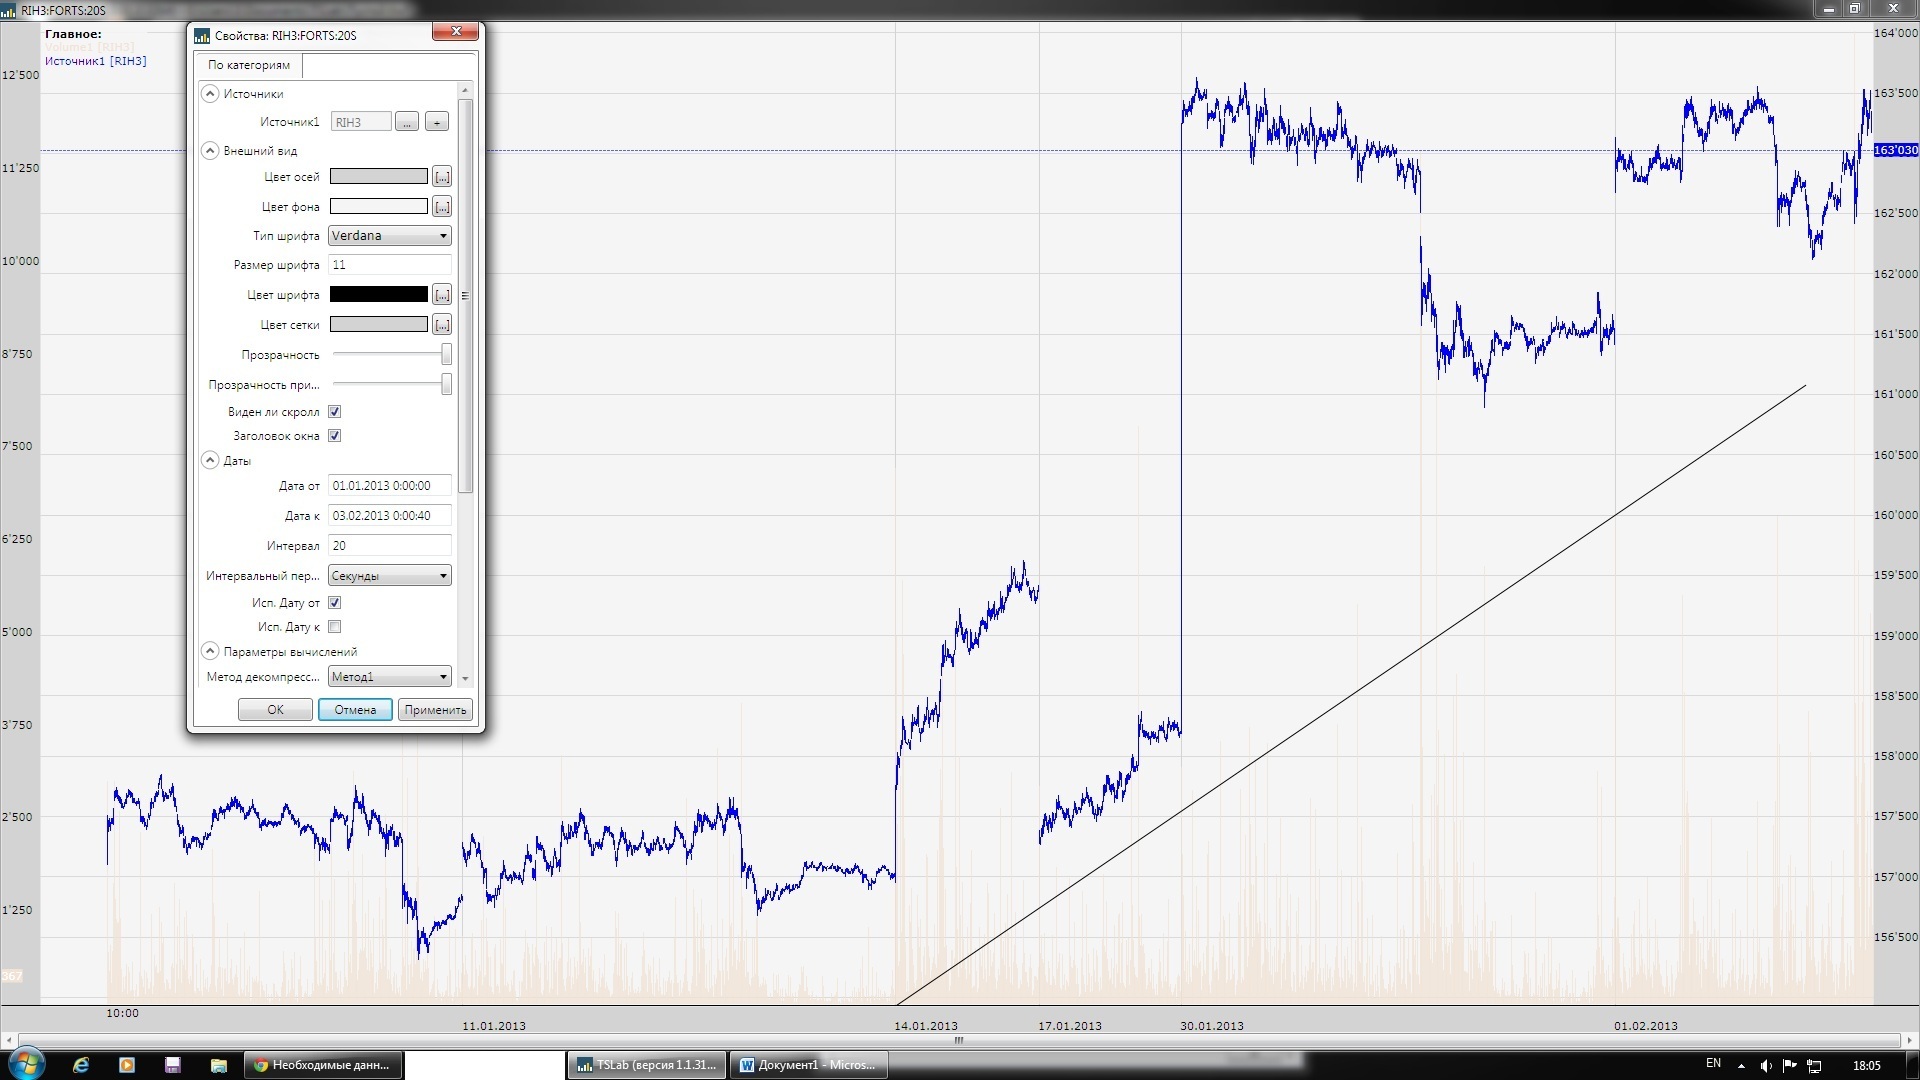The width and height of the screenshot is (1920, 1080).
Task: Toggle the Виден ли скролл checkbox
Action: click(335, 412)
